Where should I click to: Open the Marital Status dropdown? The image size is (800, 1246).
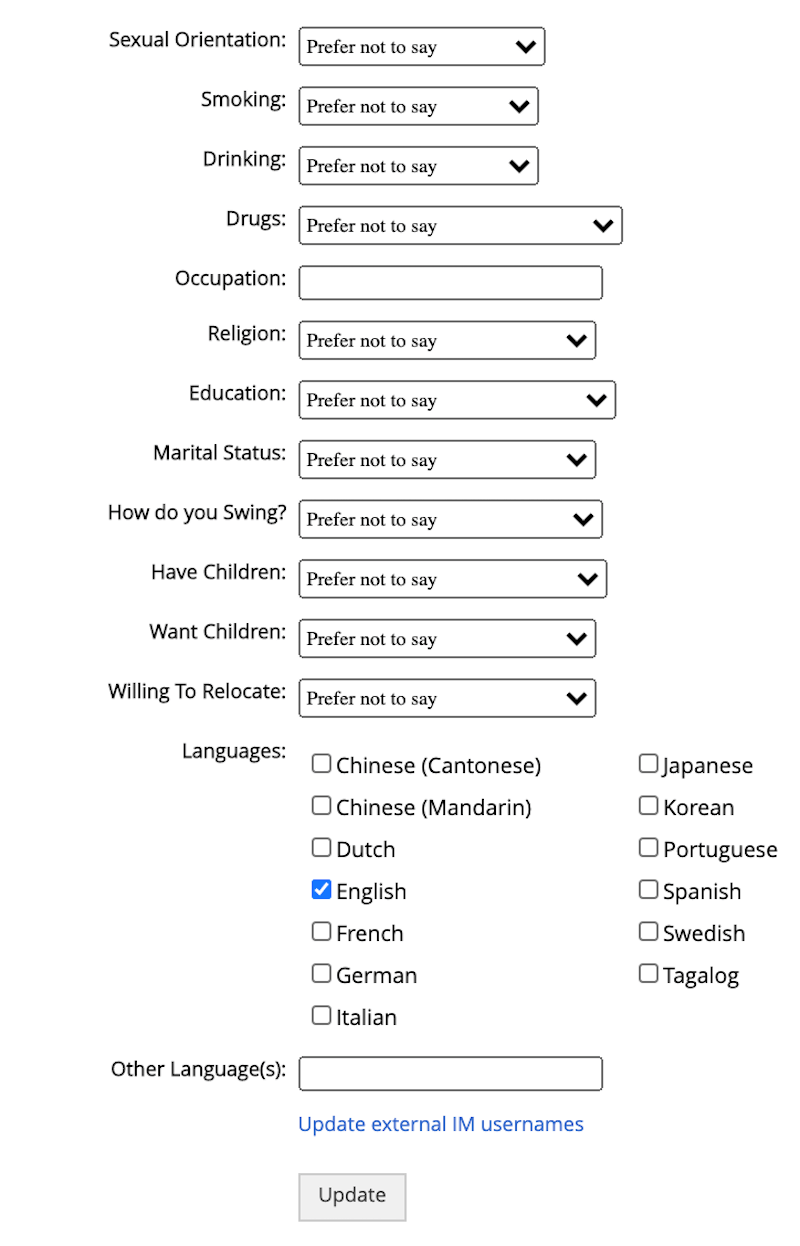[x=447, y=460]
